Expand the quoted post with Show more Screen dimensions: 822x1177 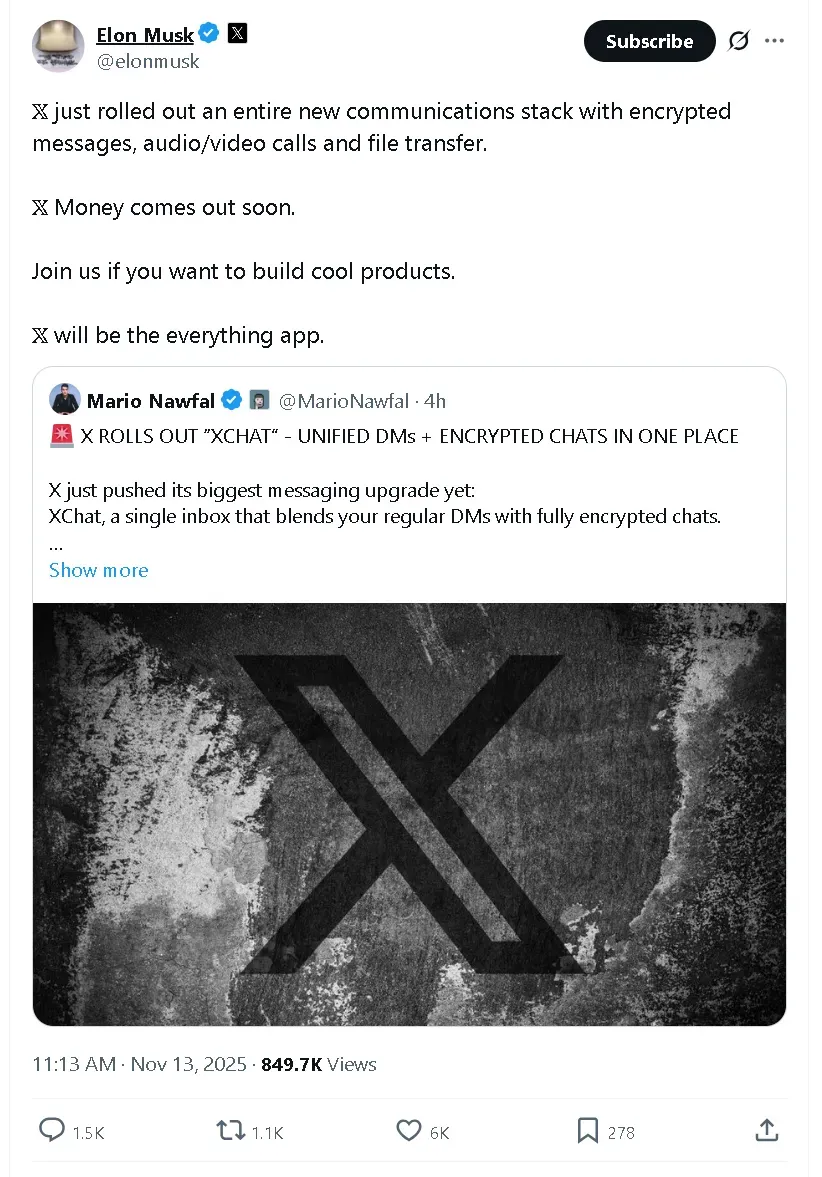pos(98,570)
